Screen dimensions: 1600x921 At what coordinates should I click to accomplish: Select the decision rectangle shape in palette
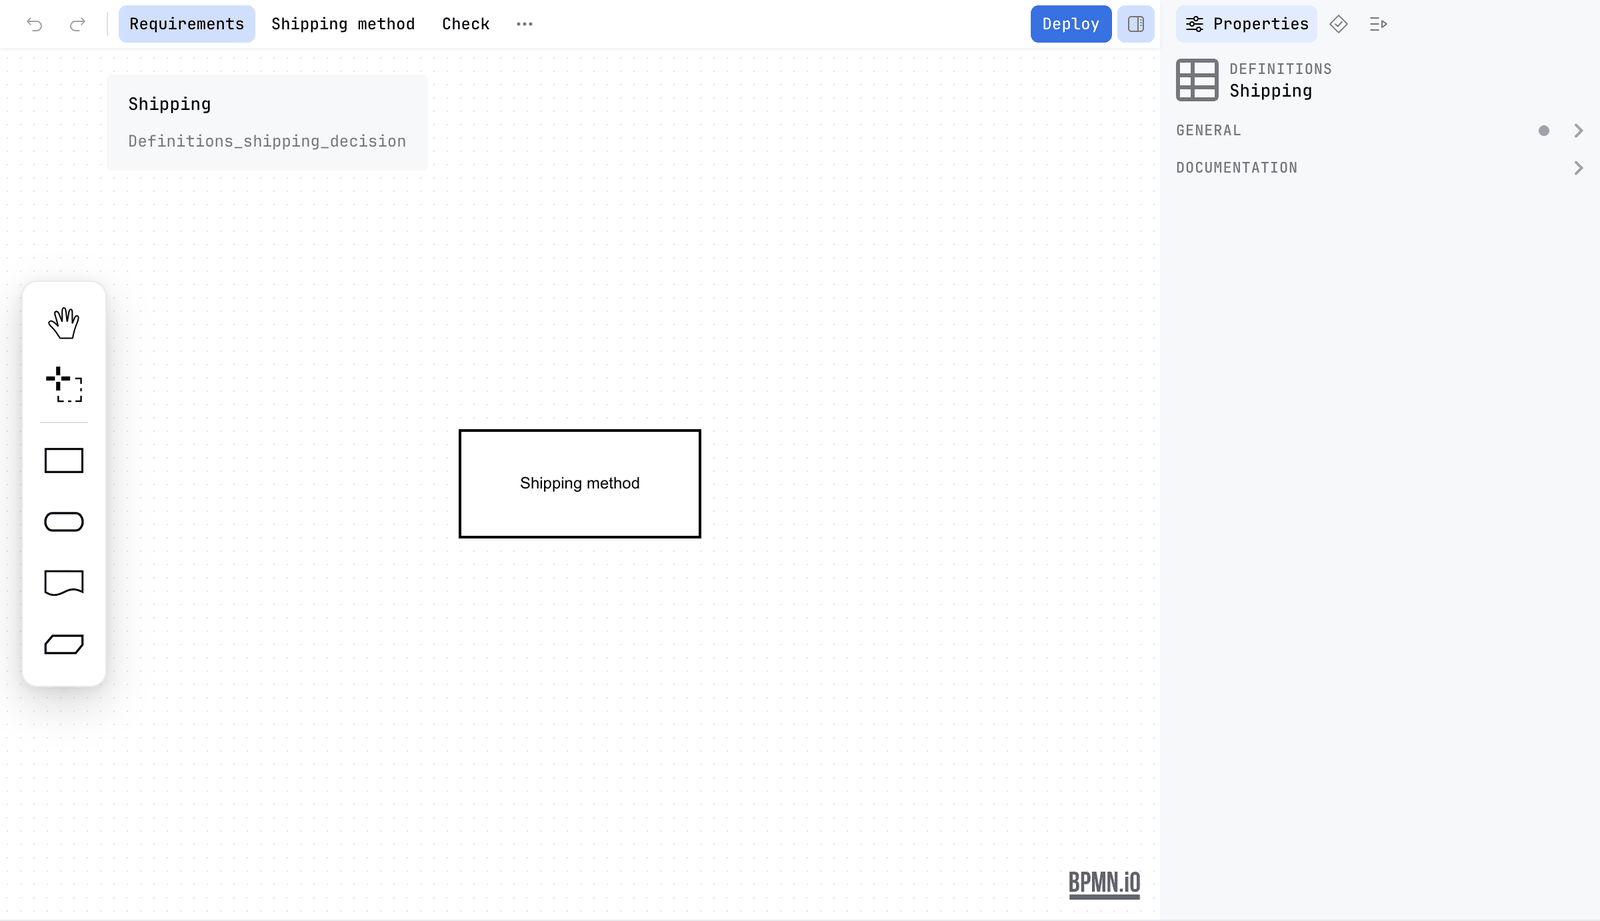coord(64,460)
